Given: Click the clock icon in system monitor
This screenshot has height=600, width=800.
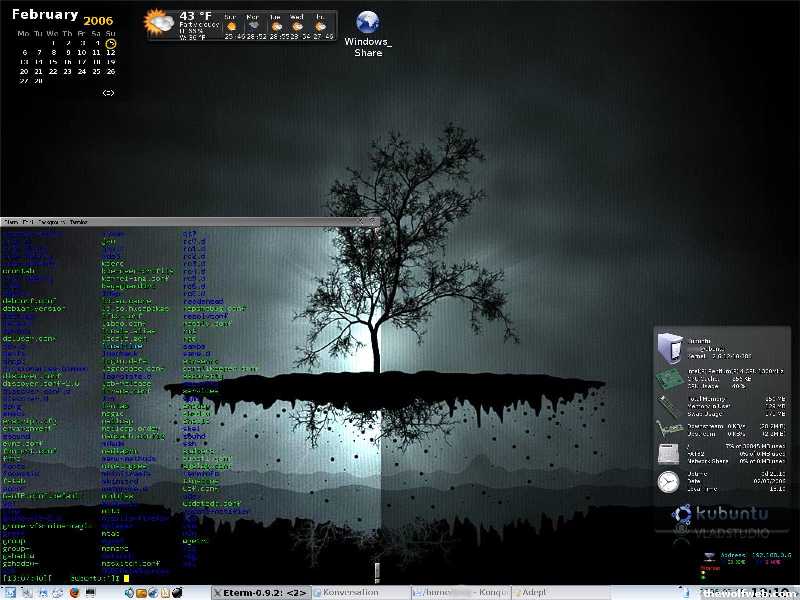Looking at the screenshot, I should (667, 482).
